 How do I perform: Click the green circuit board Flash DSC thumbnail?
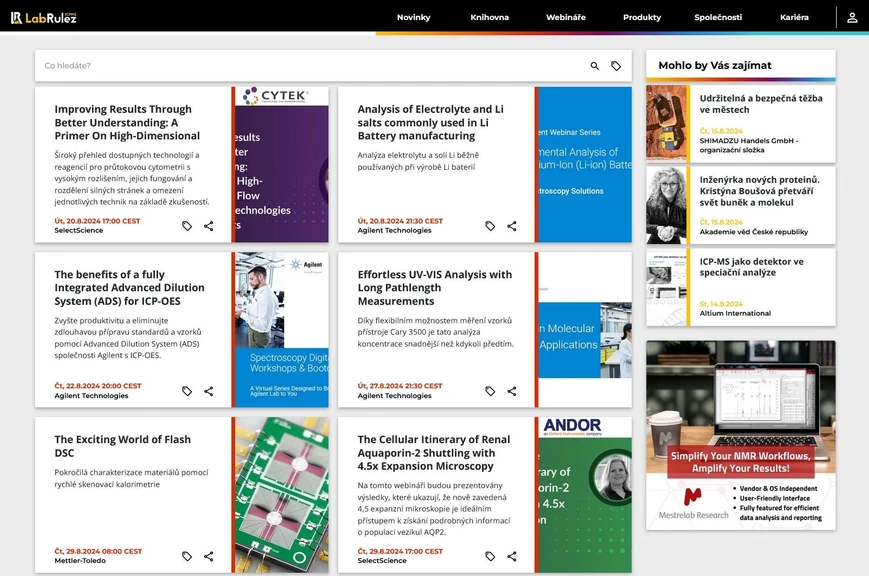click(282, 495)
